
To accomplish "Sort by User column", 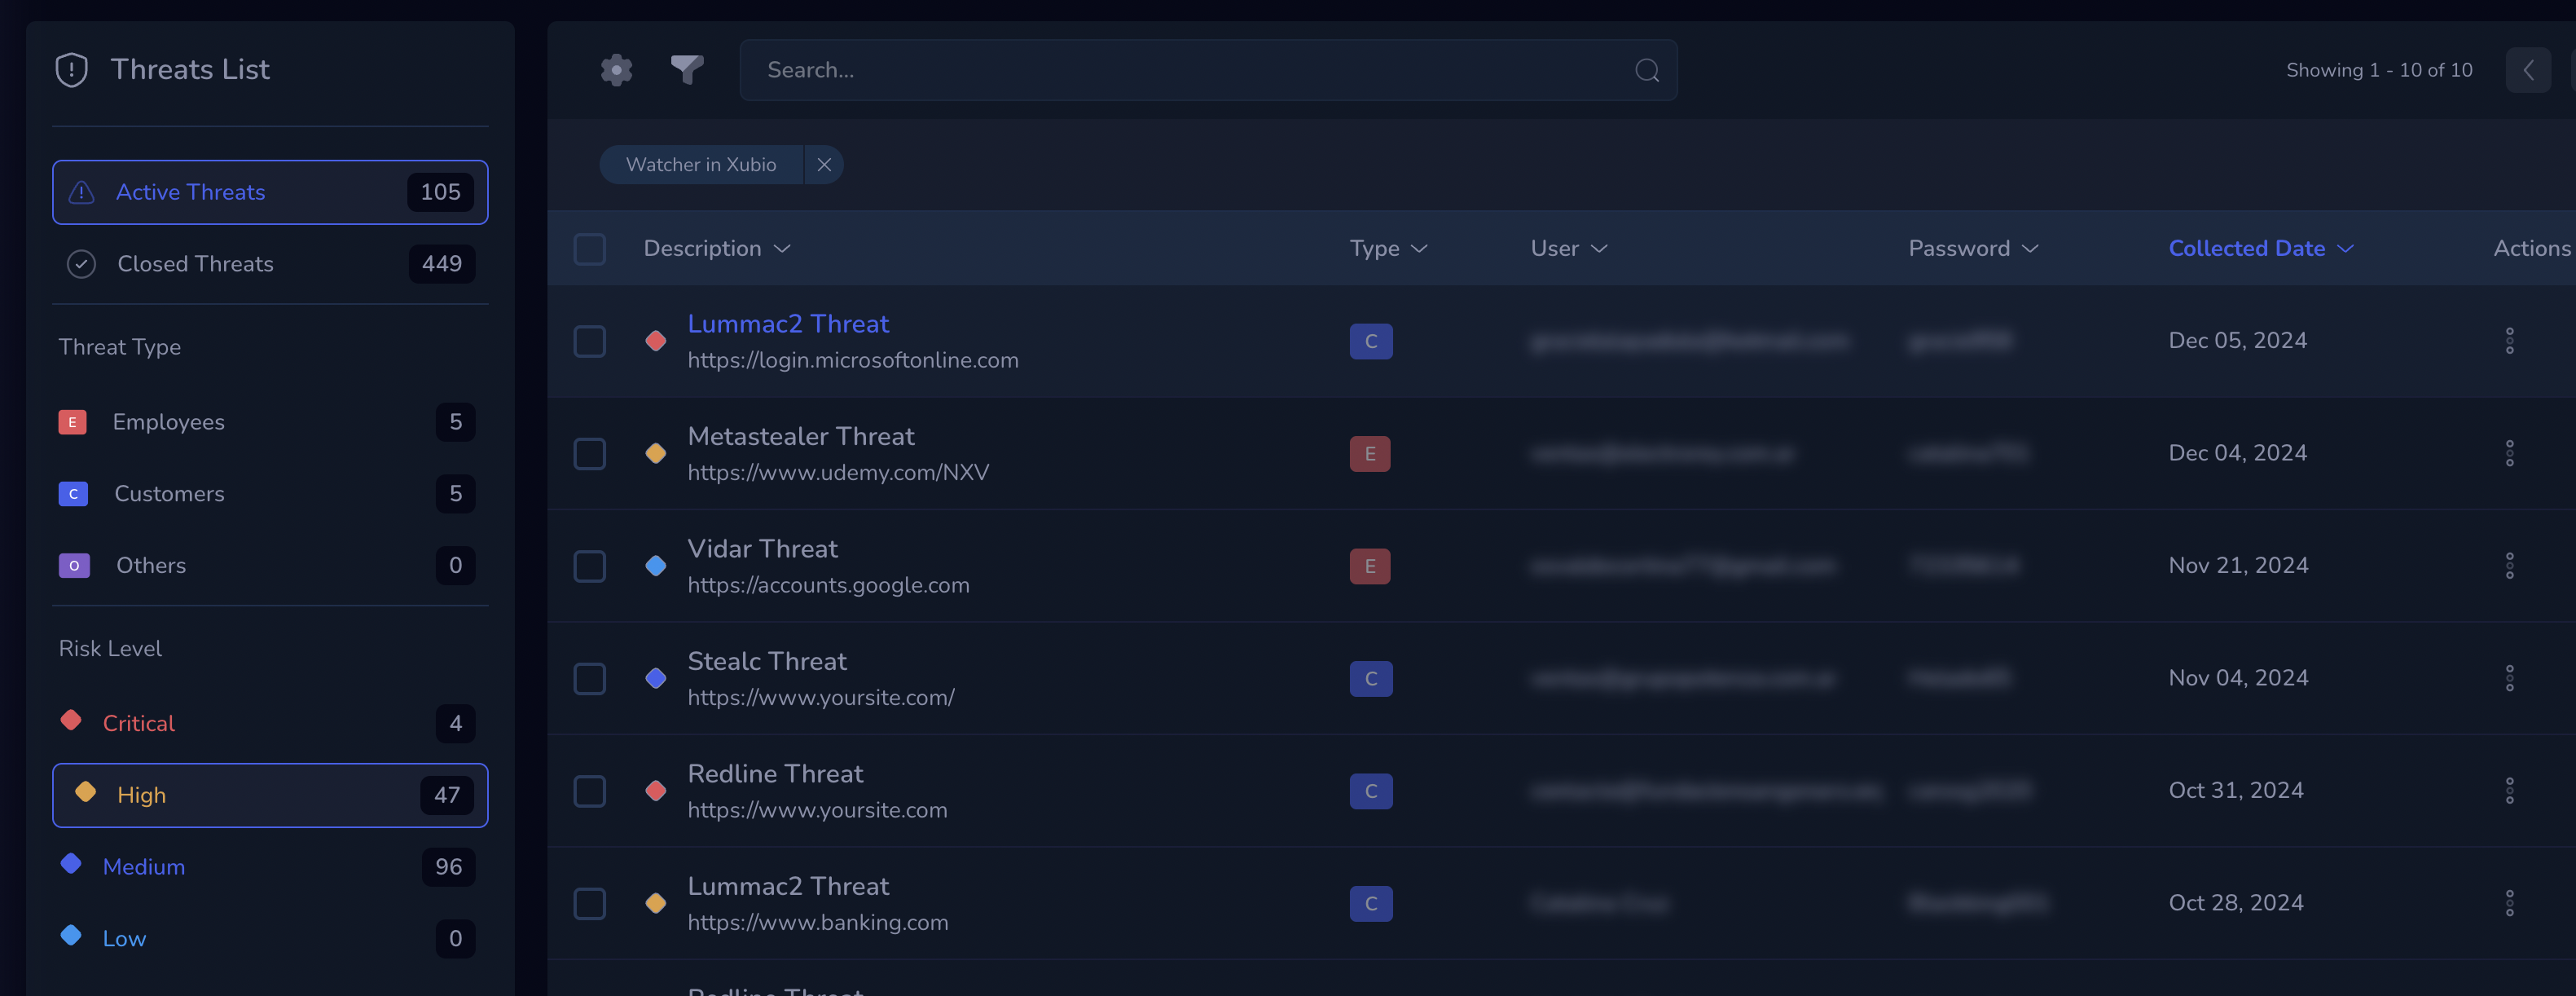I will pyautogui.click(x=1569, y=249).
